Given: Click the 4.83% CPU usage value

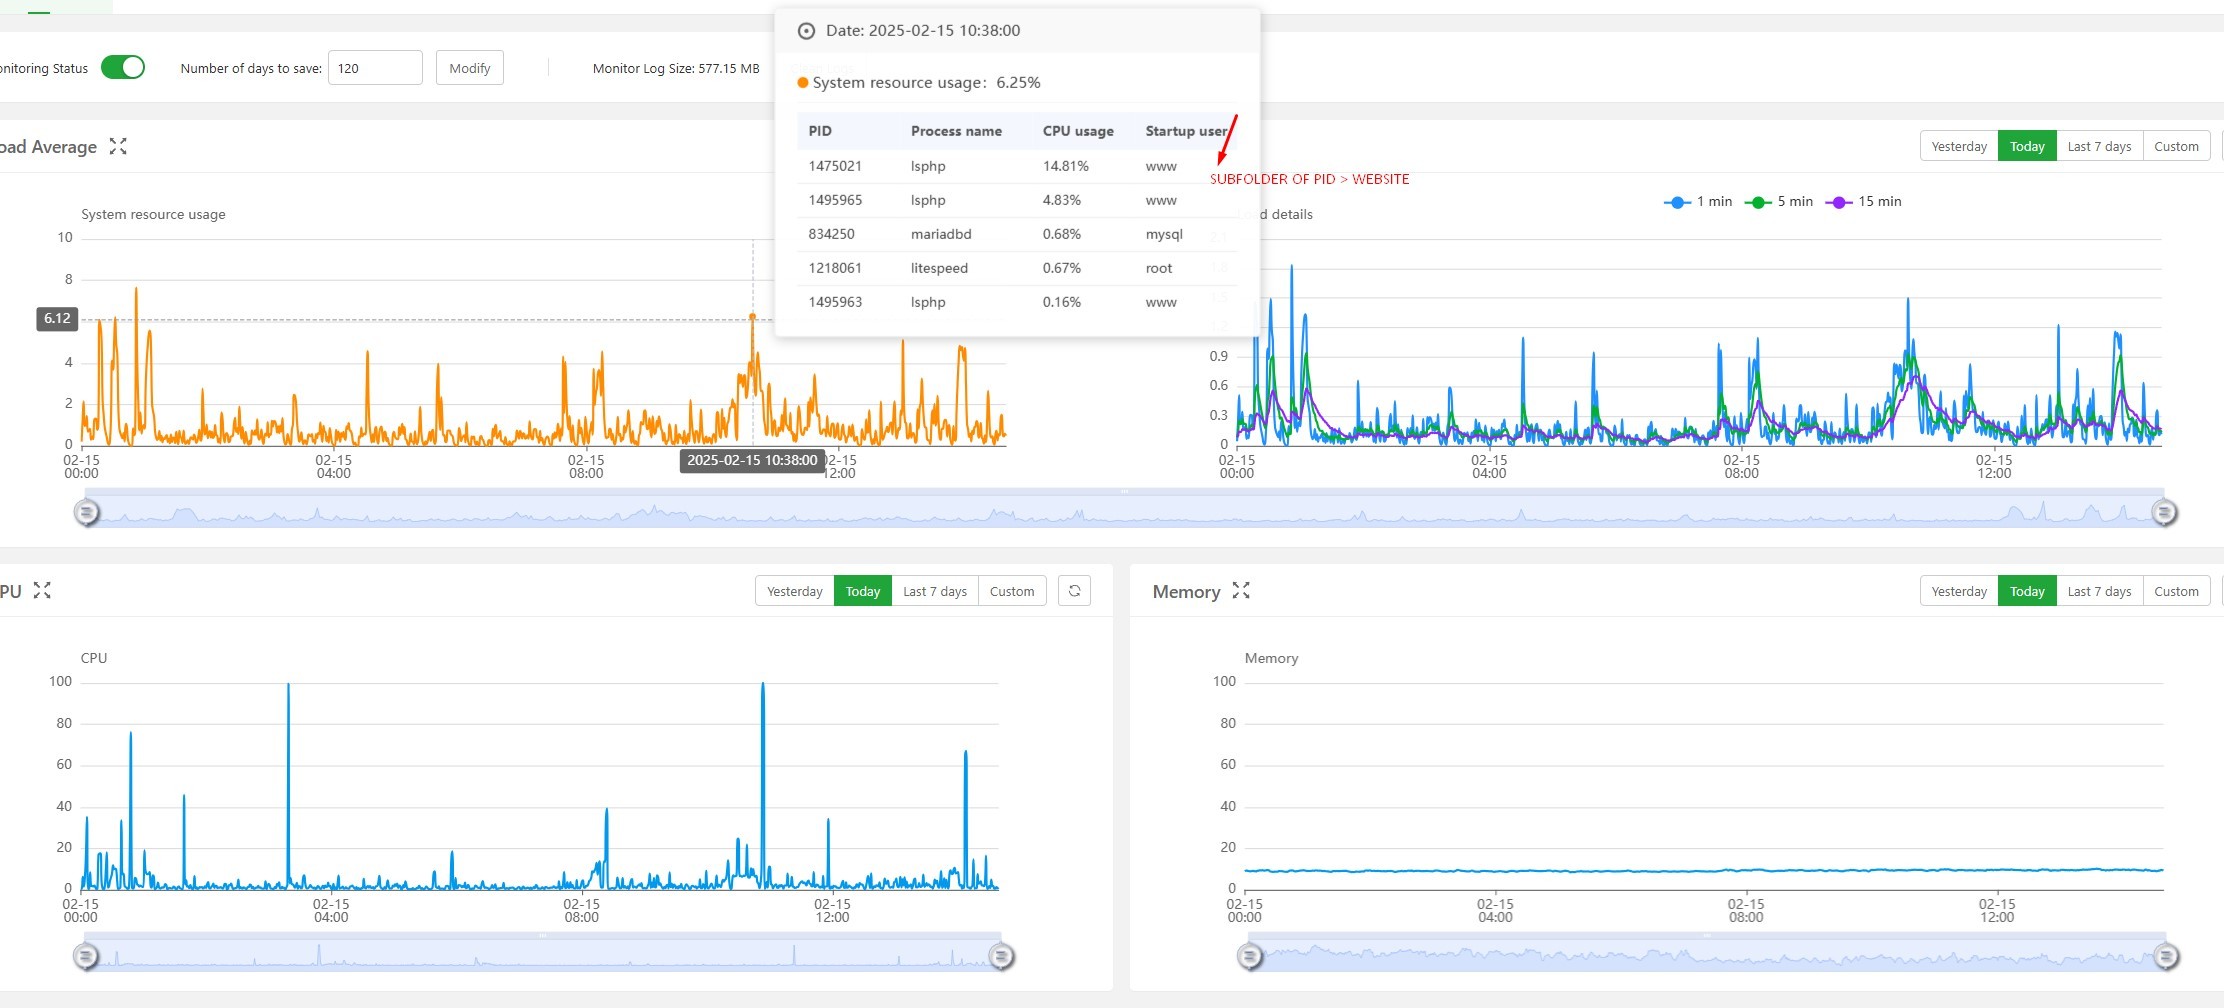Looking at the screenshot, I should [1062, 200].
